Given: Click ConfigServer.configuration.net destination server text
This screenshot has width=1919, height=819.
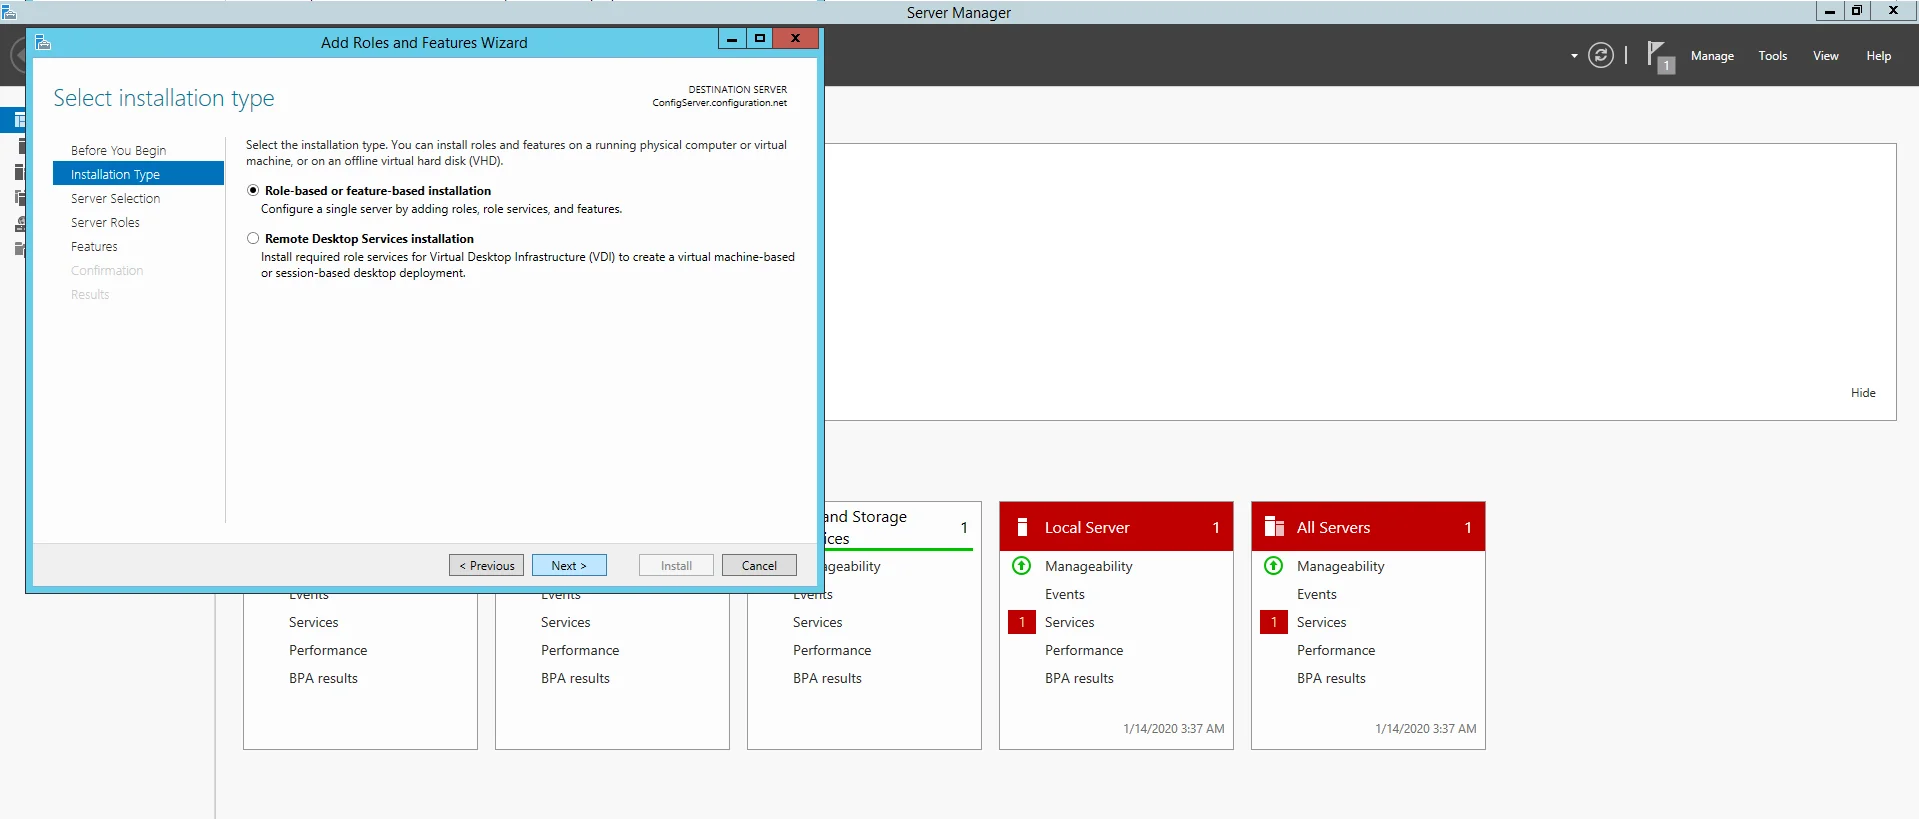Looking at the screenshot, I should [x=719, y=103].
